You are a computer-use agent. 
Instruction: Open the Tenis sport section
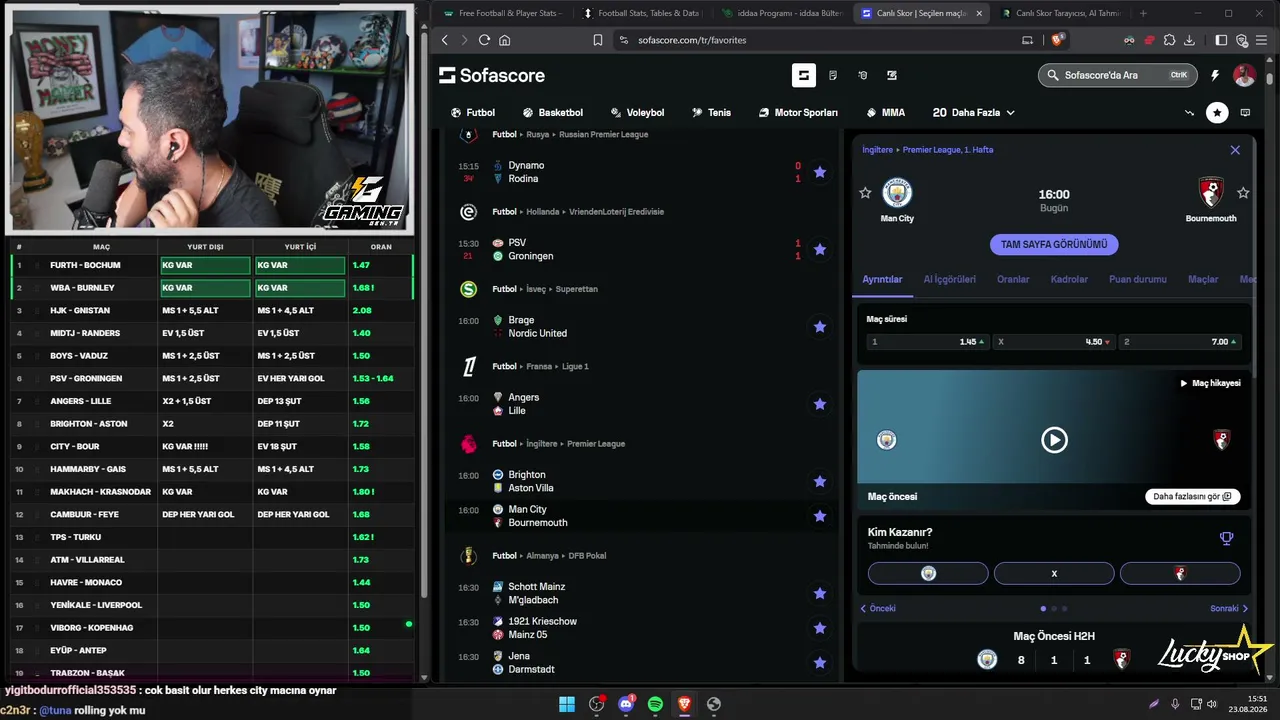point(711,113)
